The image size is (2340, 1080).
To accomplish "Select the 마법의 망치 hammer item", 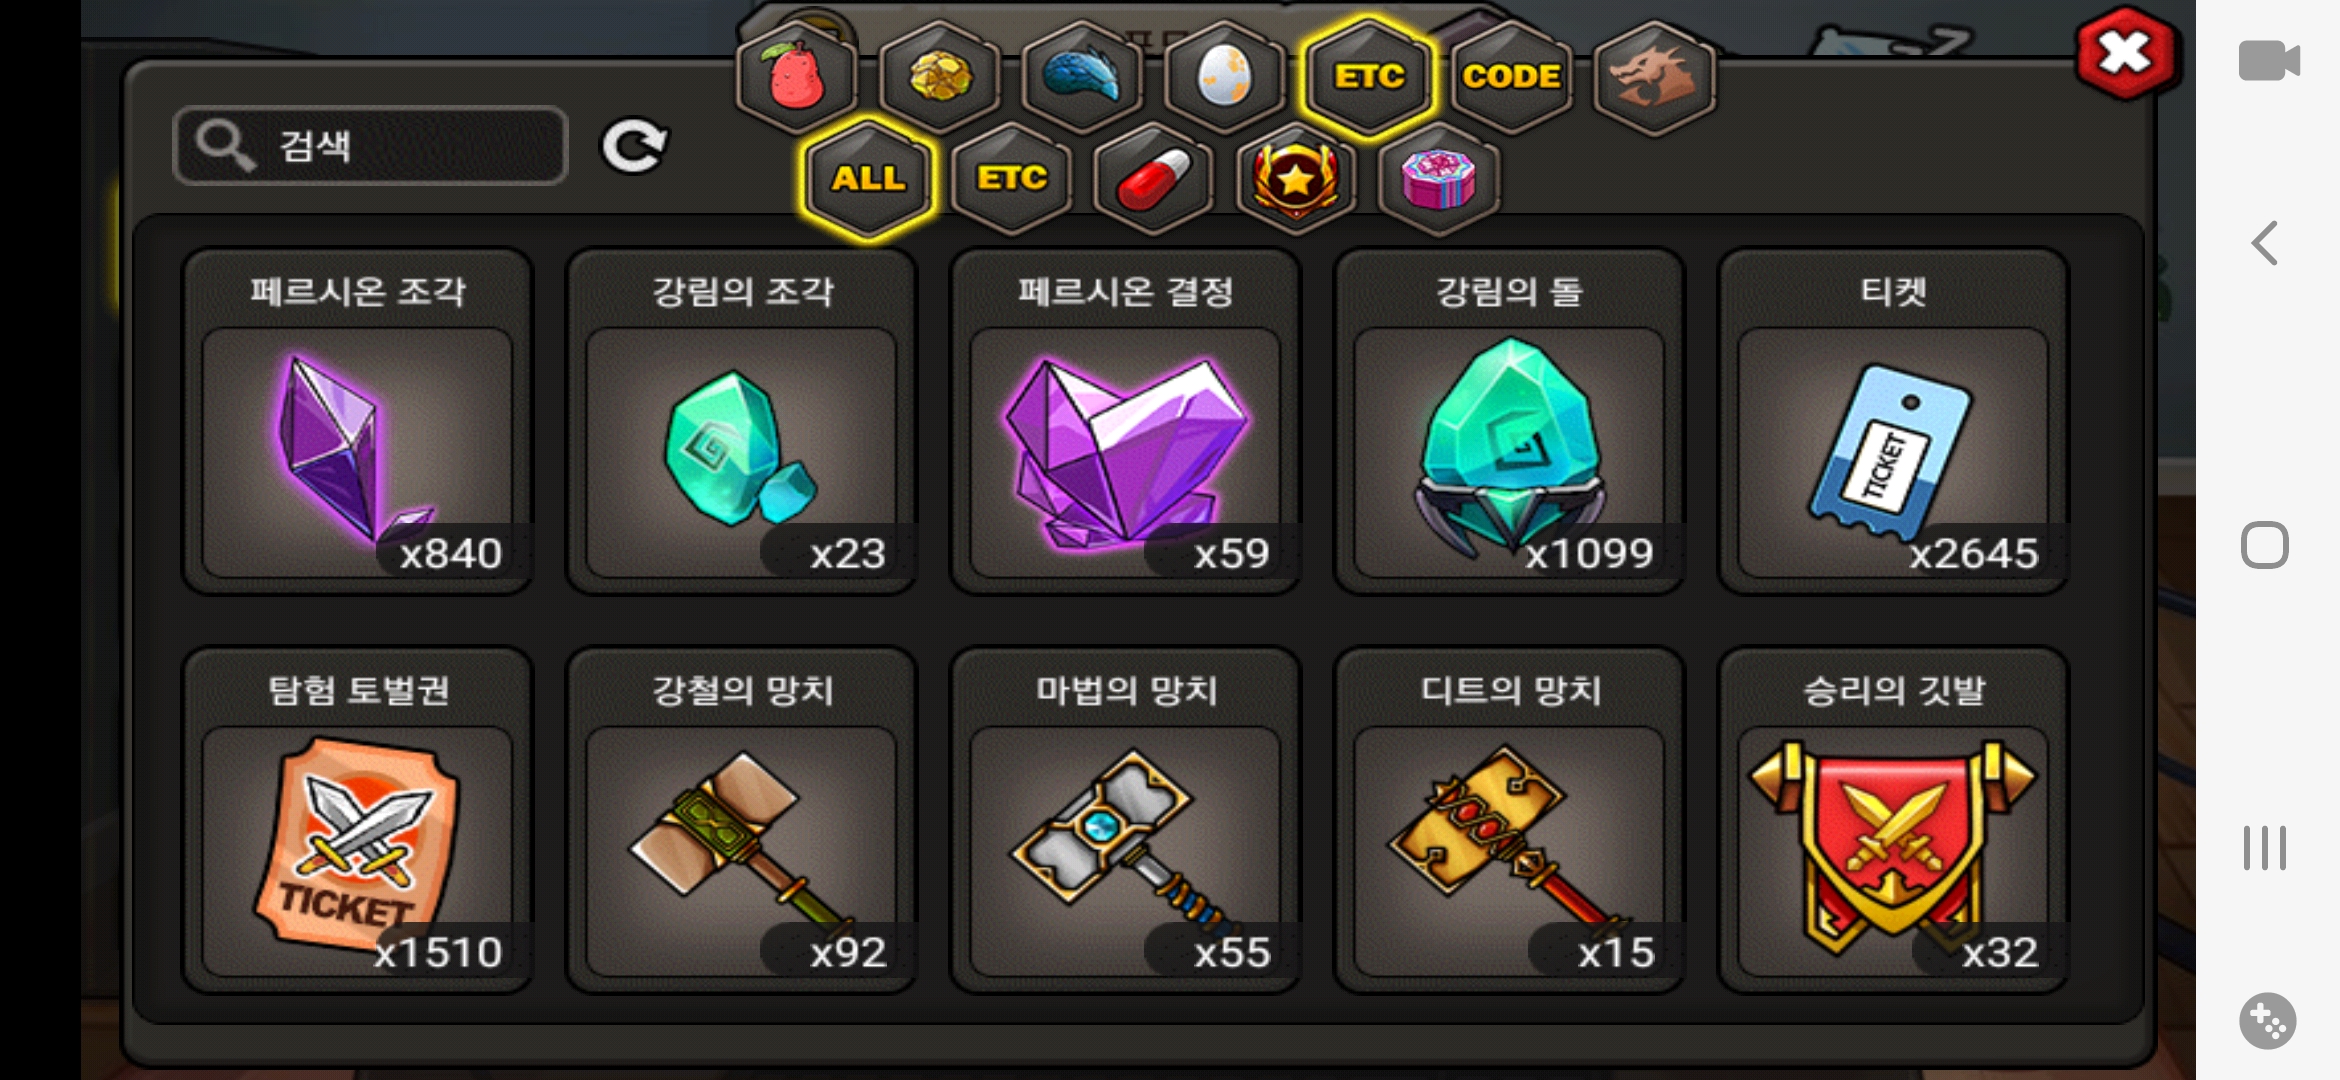I will click(1125, 820).
